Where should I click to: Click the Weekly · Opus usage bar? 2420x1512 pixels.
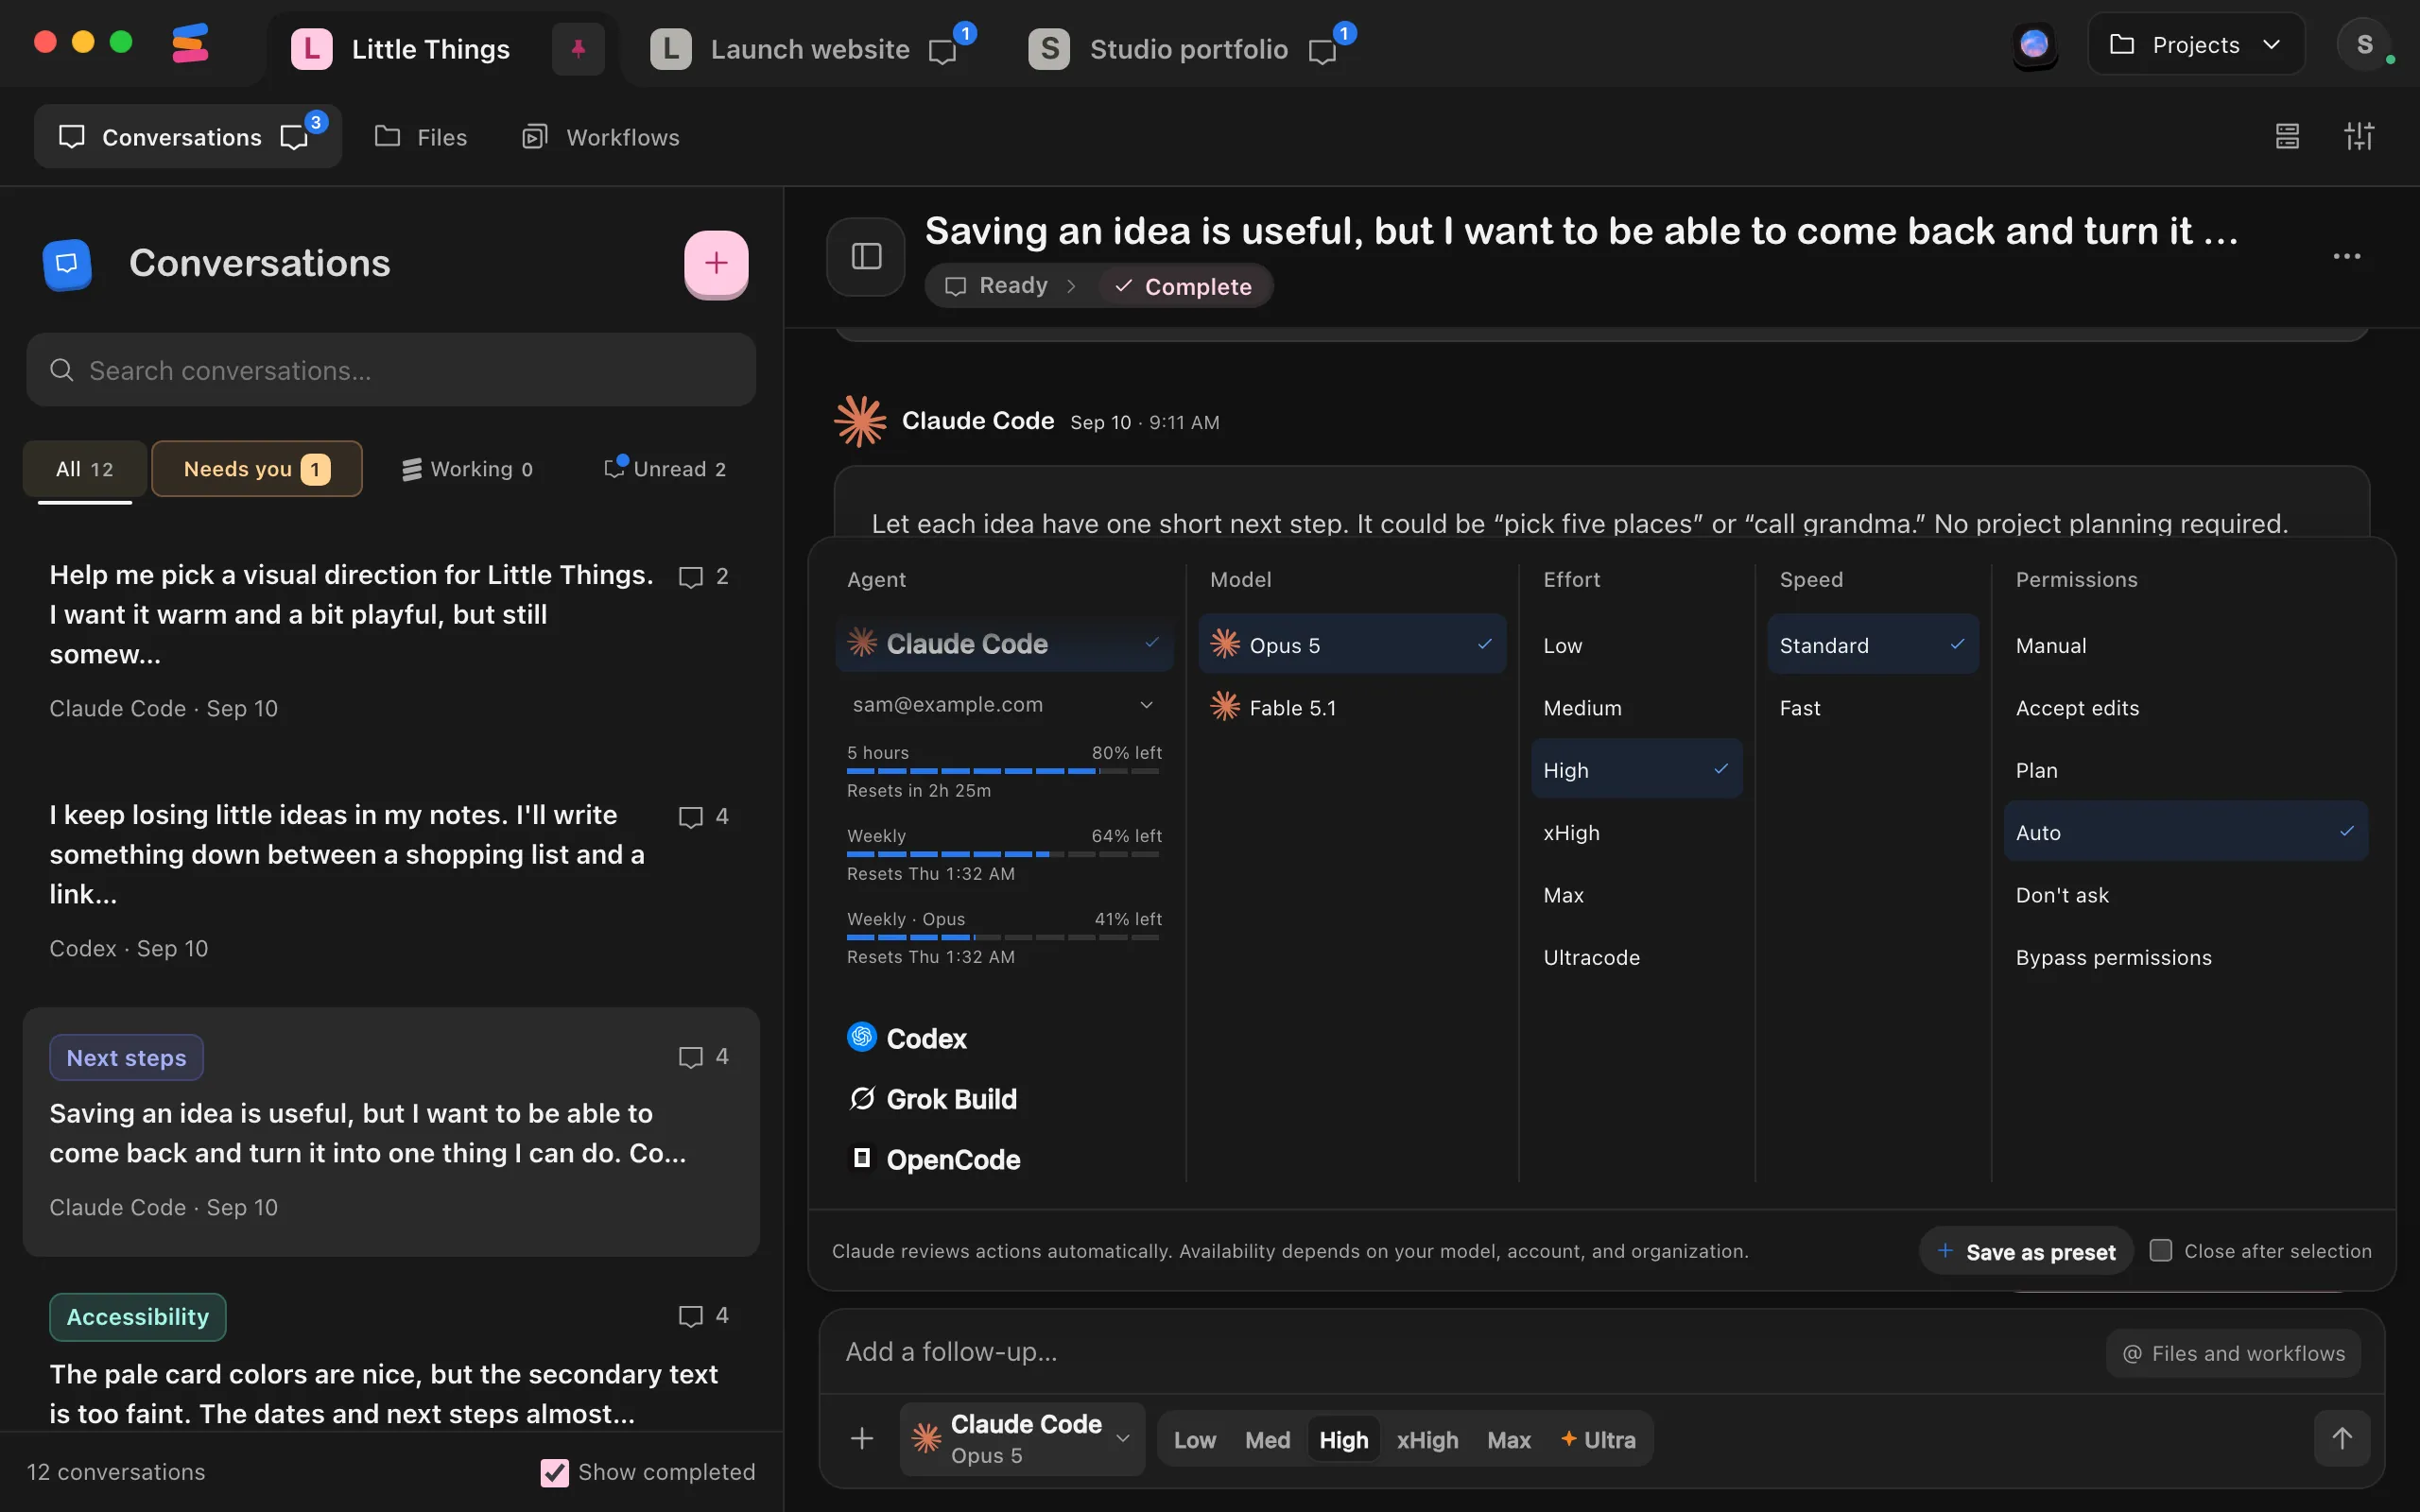[1004, 937]
